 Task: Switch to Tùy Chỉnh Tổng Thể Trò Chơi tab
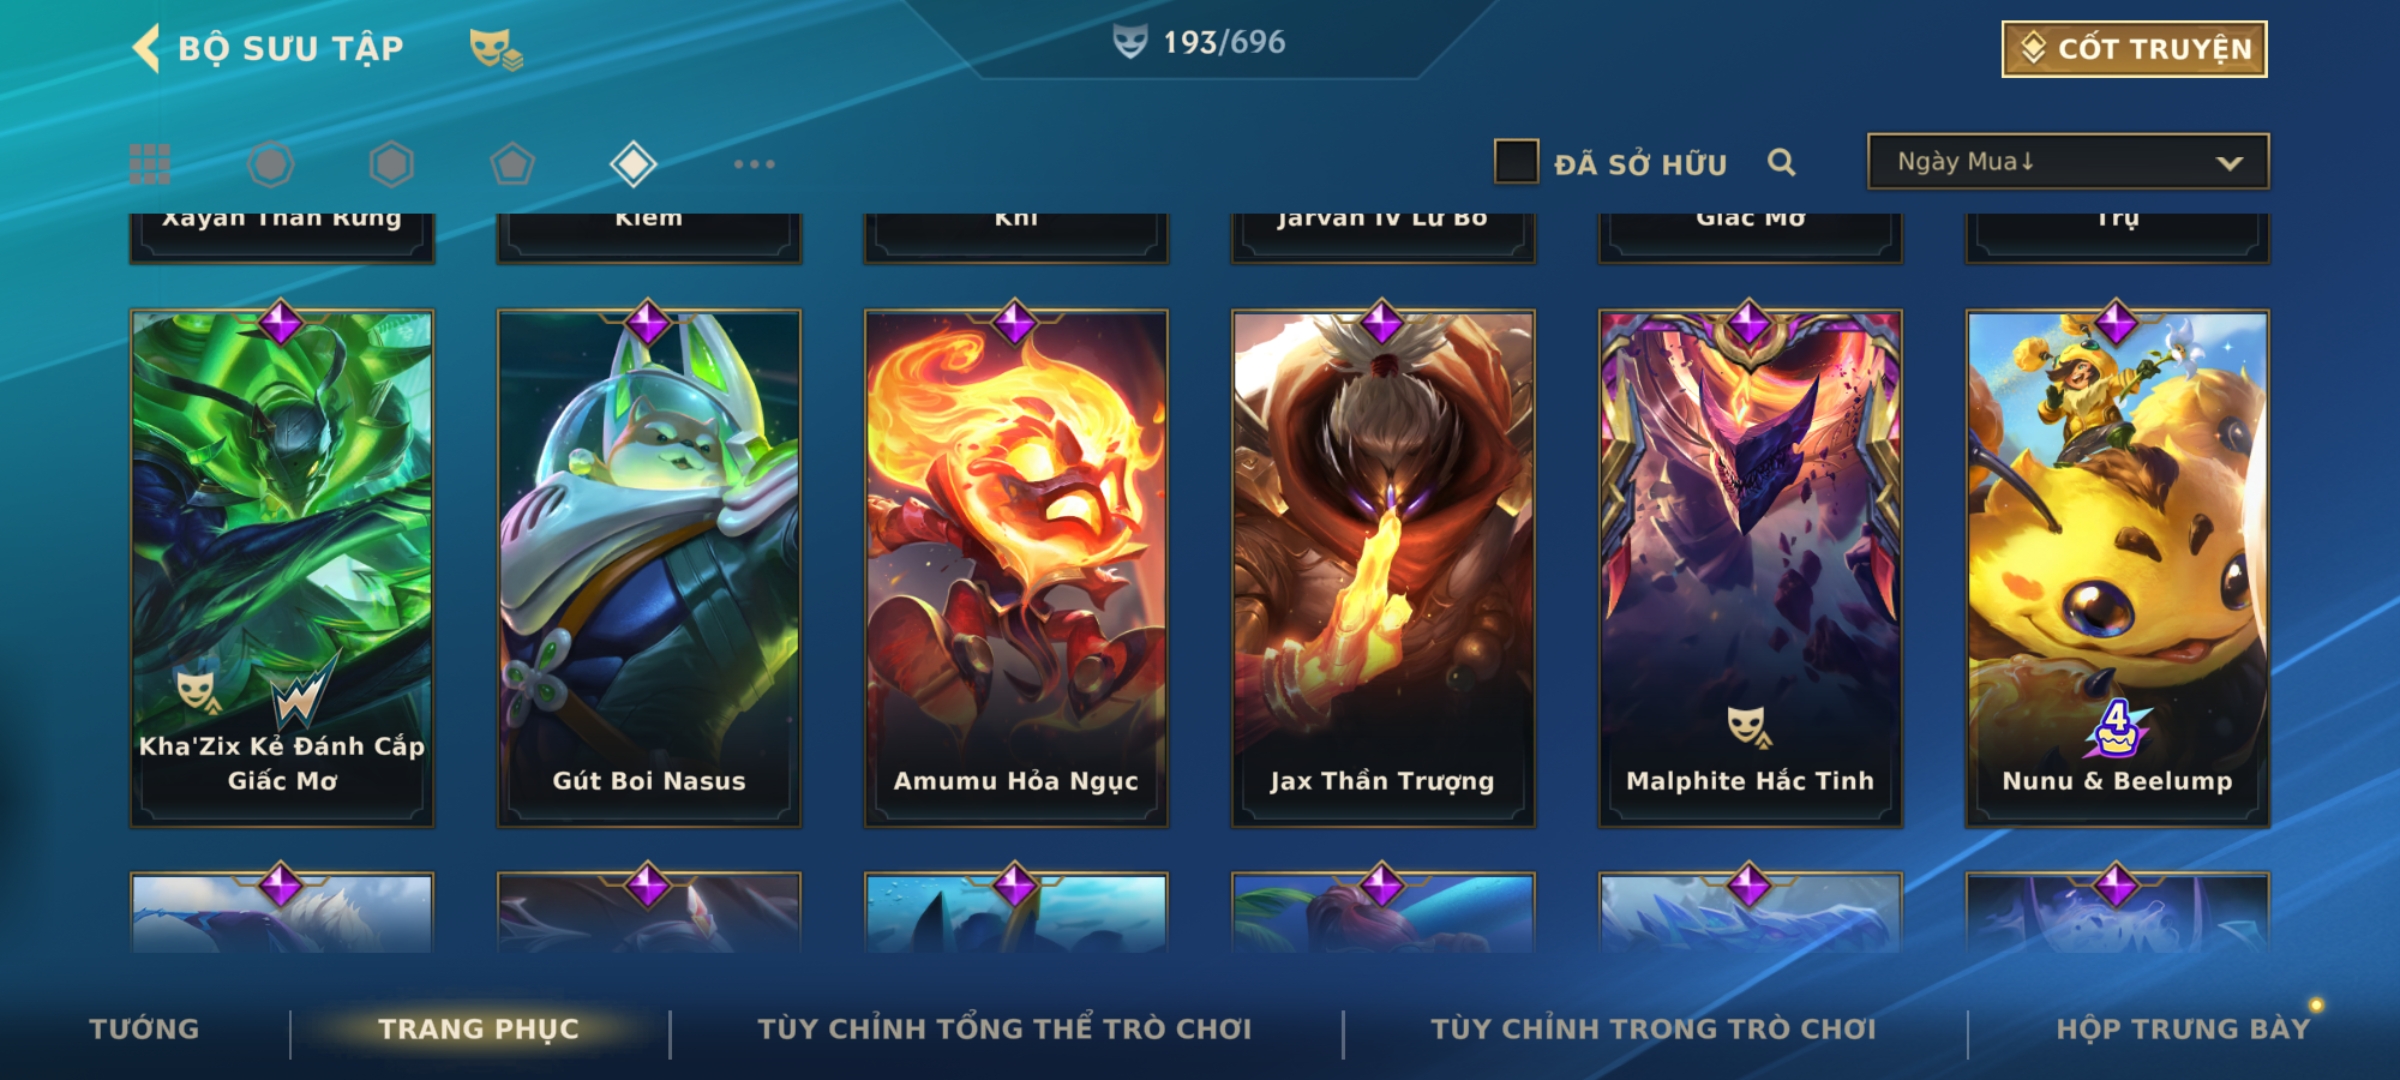(1005, 1029)
